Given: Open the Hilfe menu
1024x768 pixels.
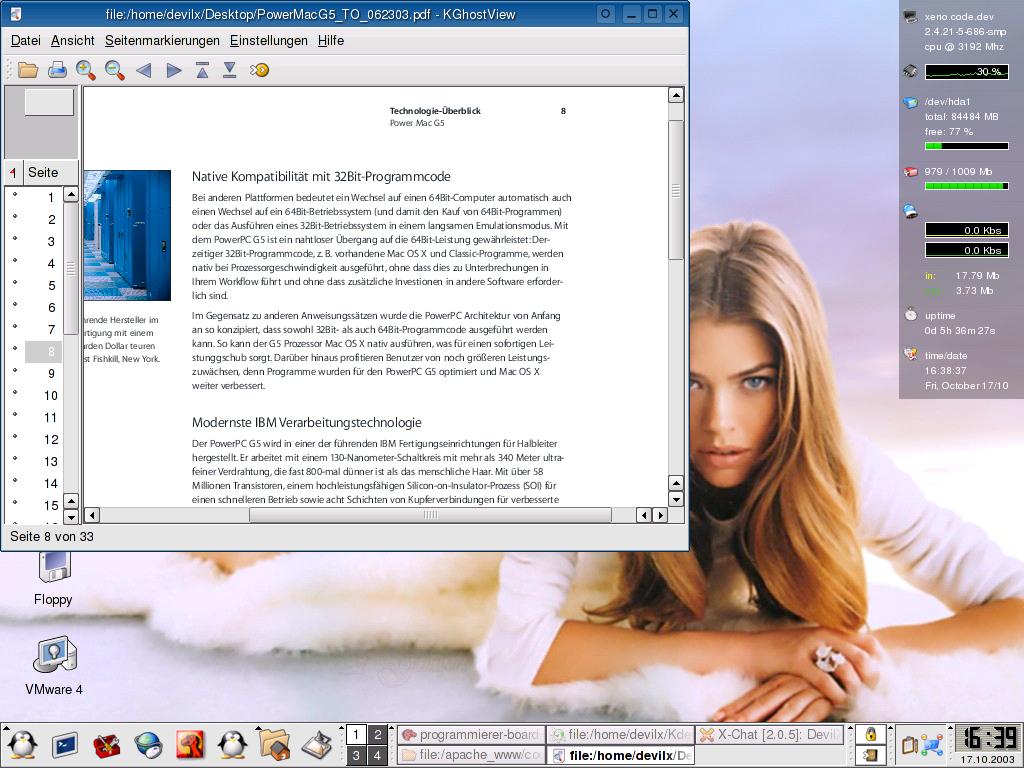Looking at the screenshot, I should pos(331,40).
